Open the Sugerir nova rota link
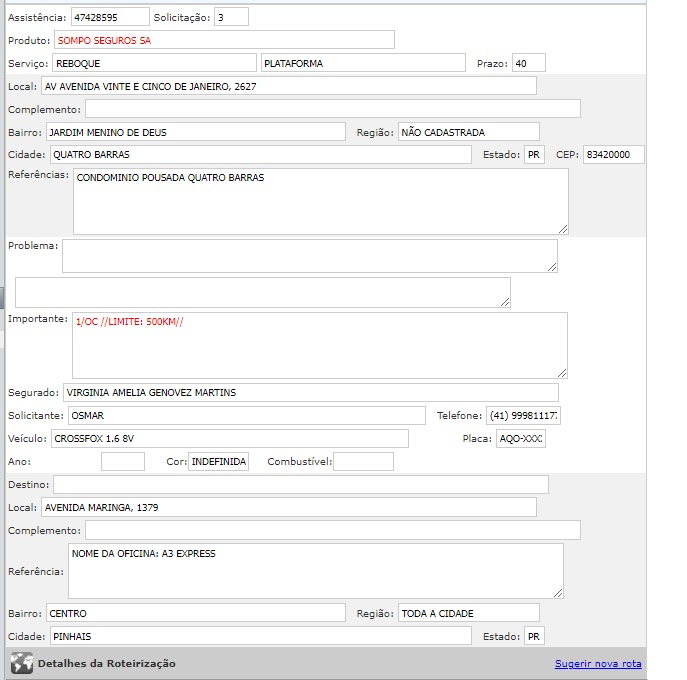 pyautogui.click(x=598, y=663)
